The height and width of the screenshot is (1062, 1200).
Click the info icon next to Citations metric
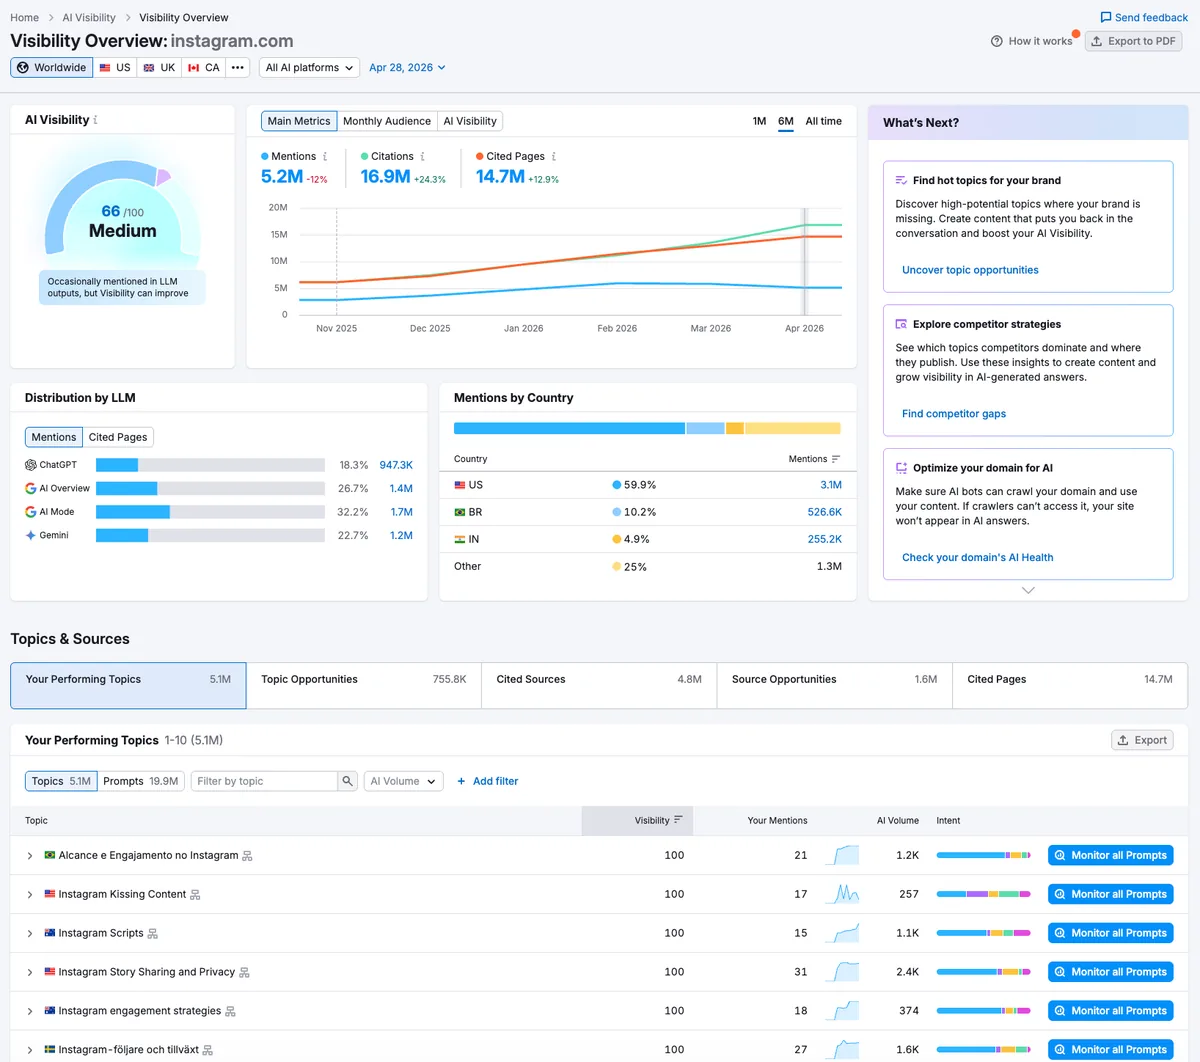pos(422,157)
